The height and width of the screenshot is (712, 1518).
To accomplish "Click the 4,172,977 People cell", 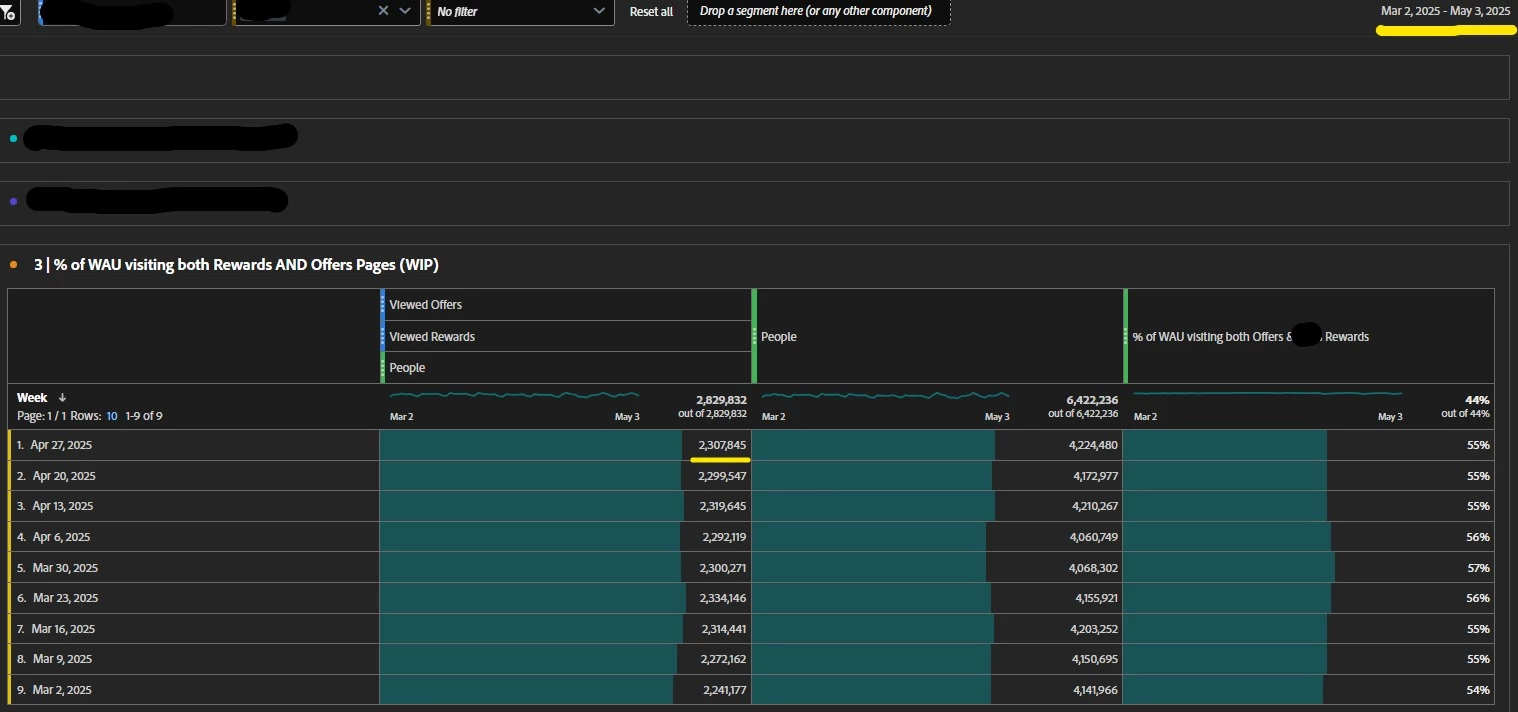I will coord(937,476).
